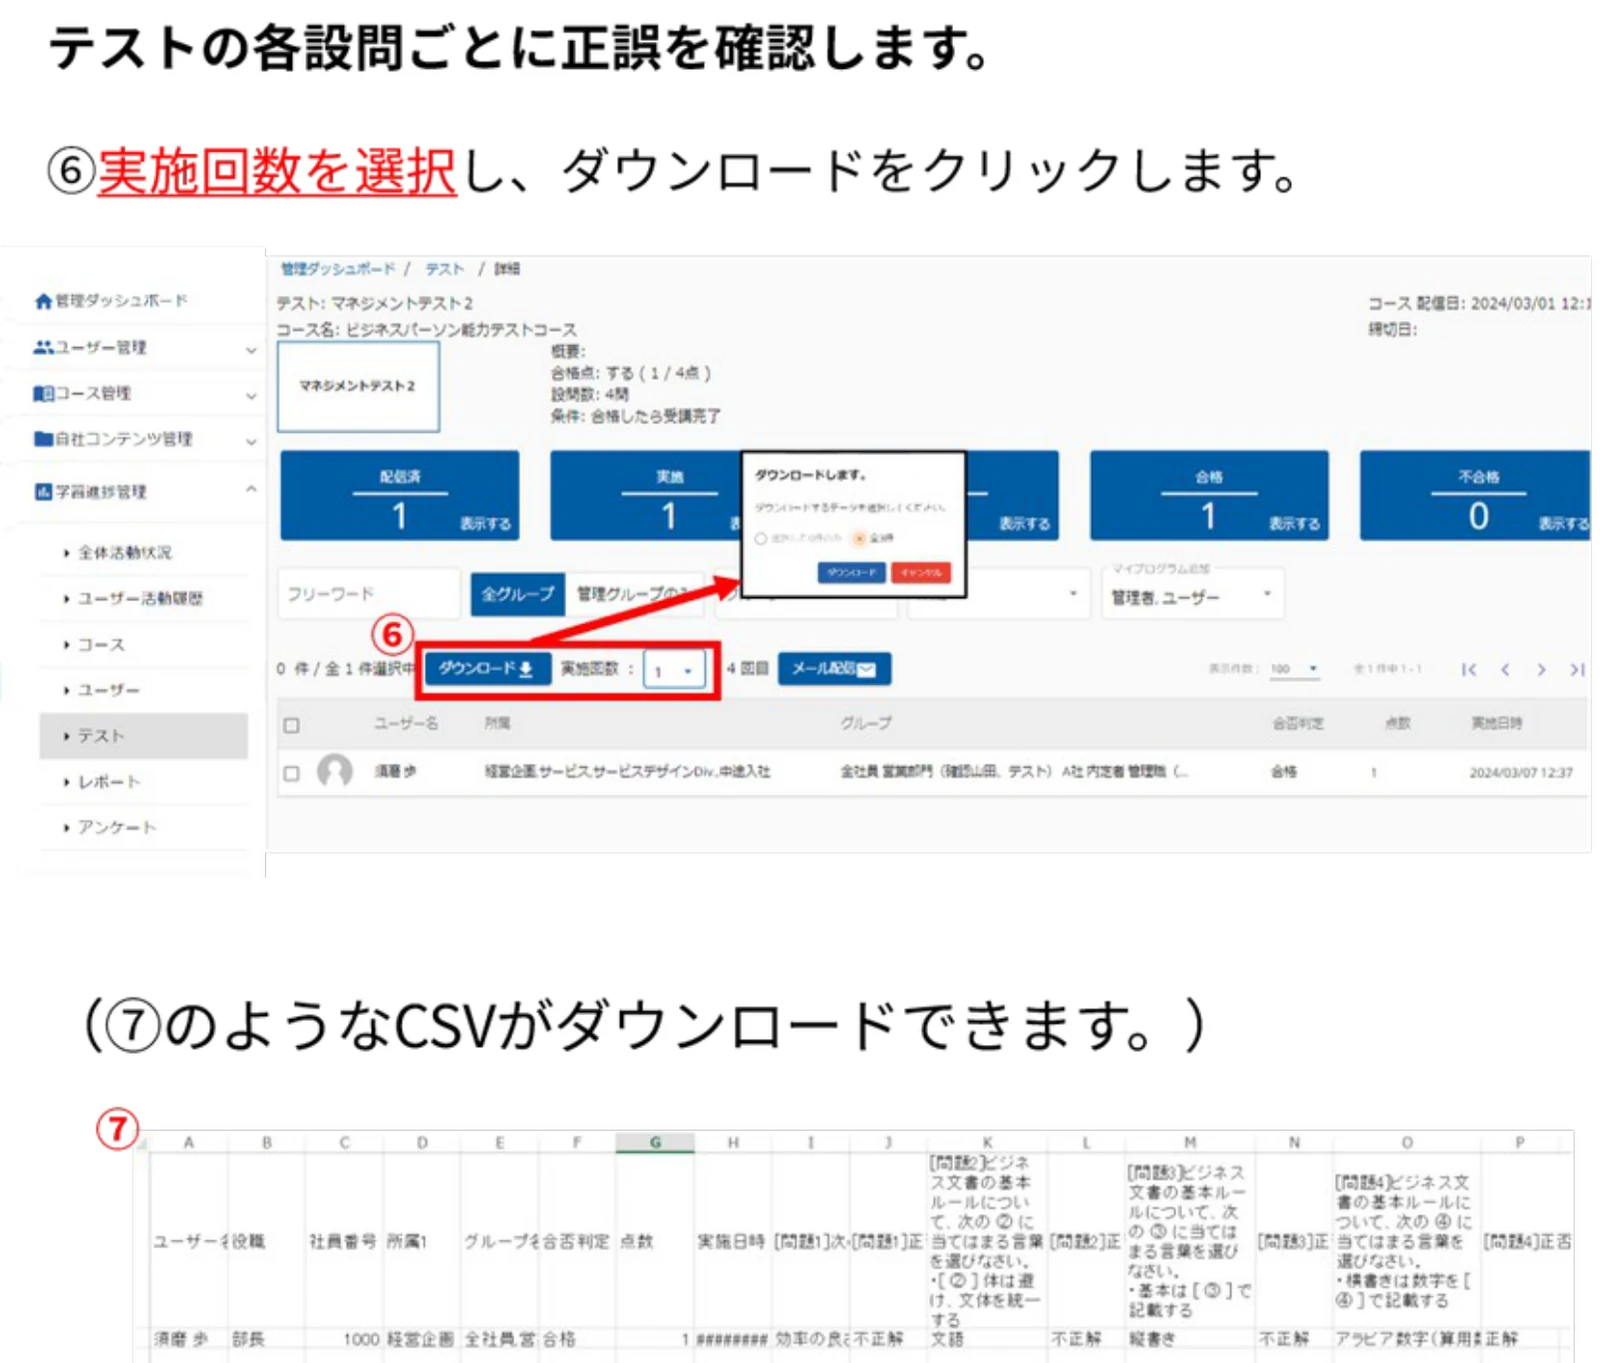1600x1363 pixels.
Task: Select the テスト sidebar item
Action: click(x=144, y=735)
